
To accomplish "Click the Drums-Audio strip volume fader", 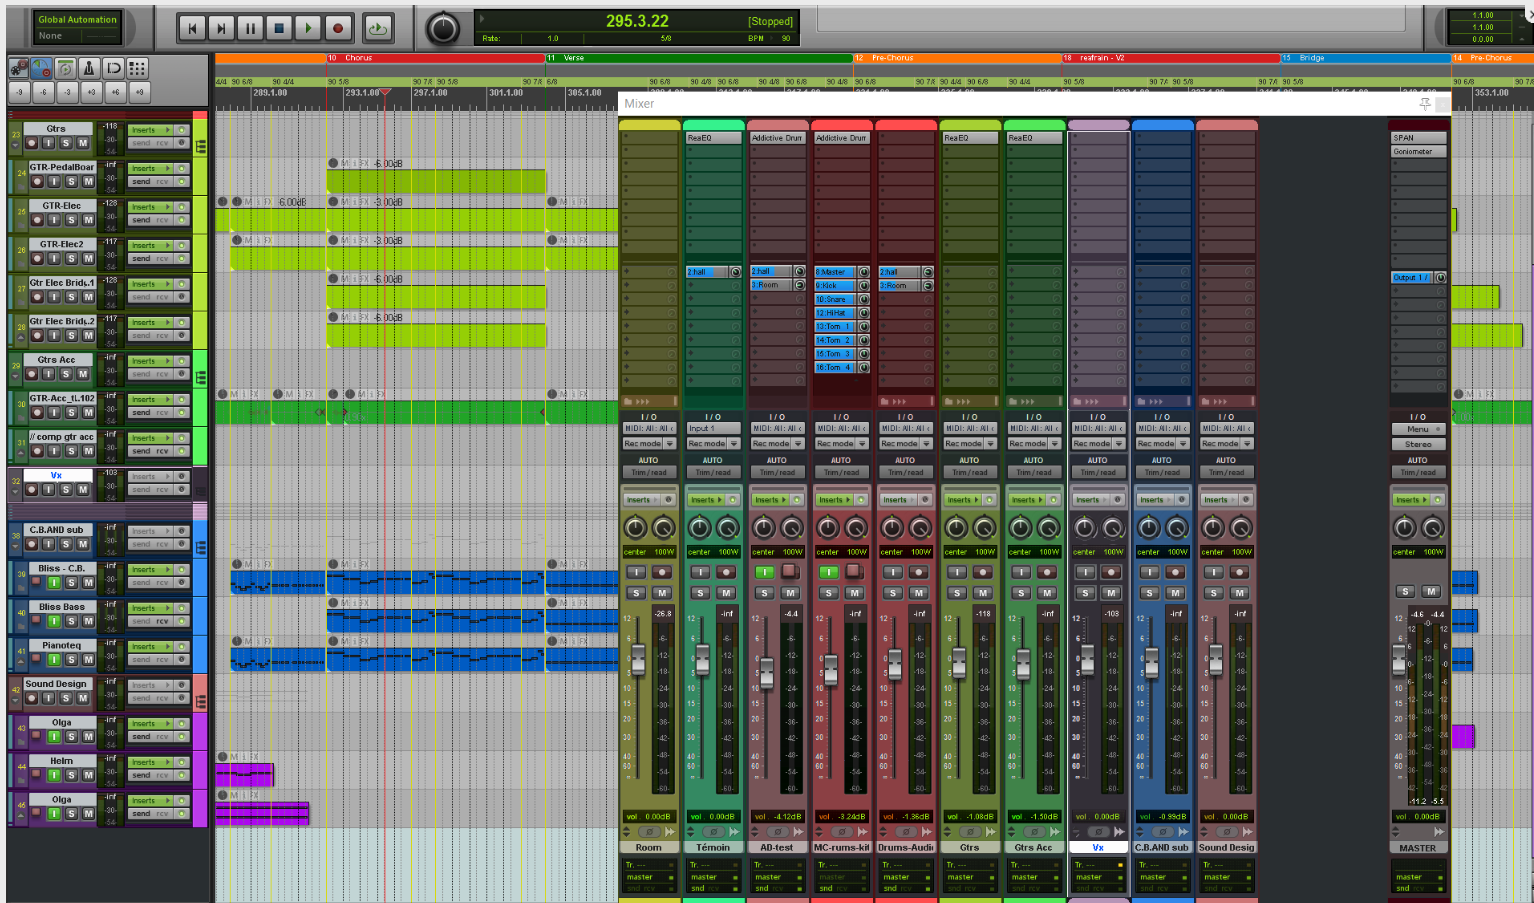I will click(x=894, y=662).
